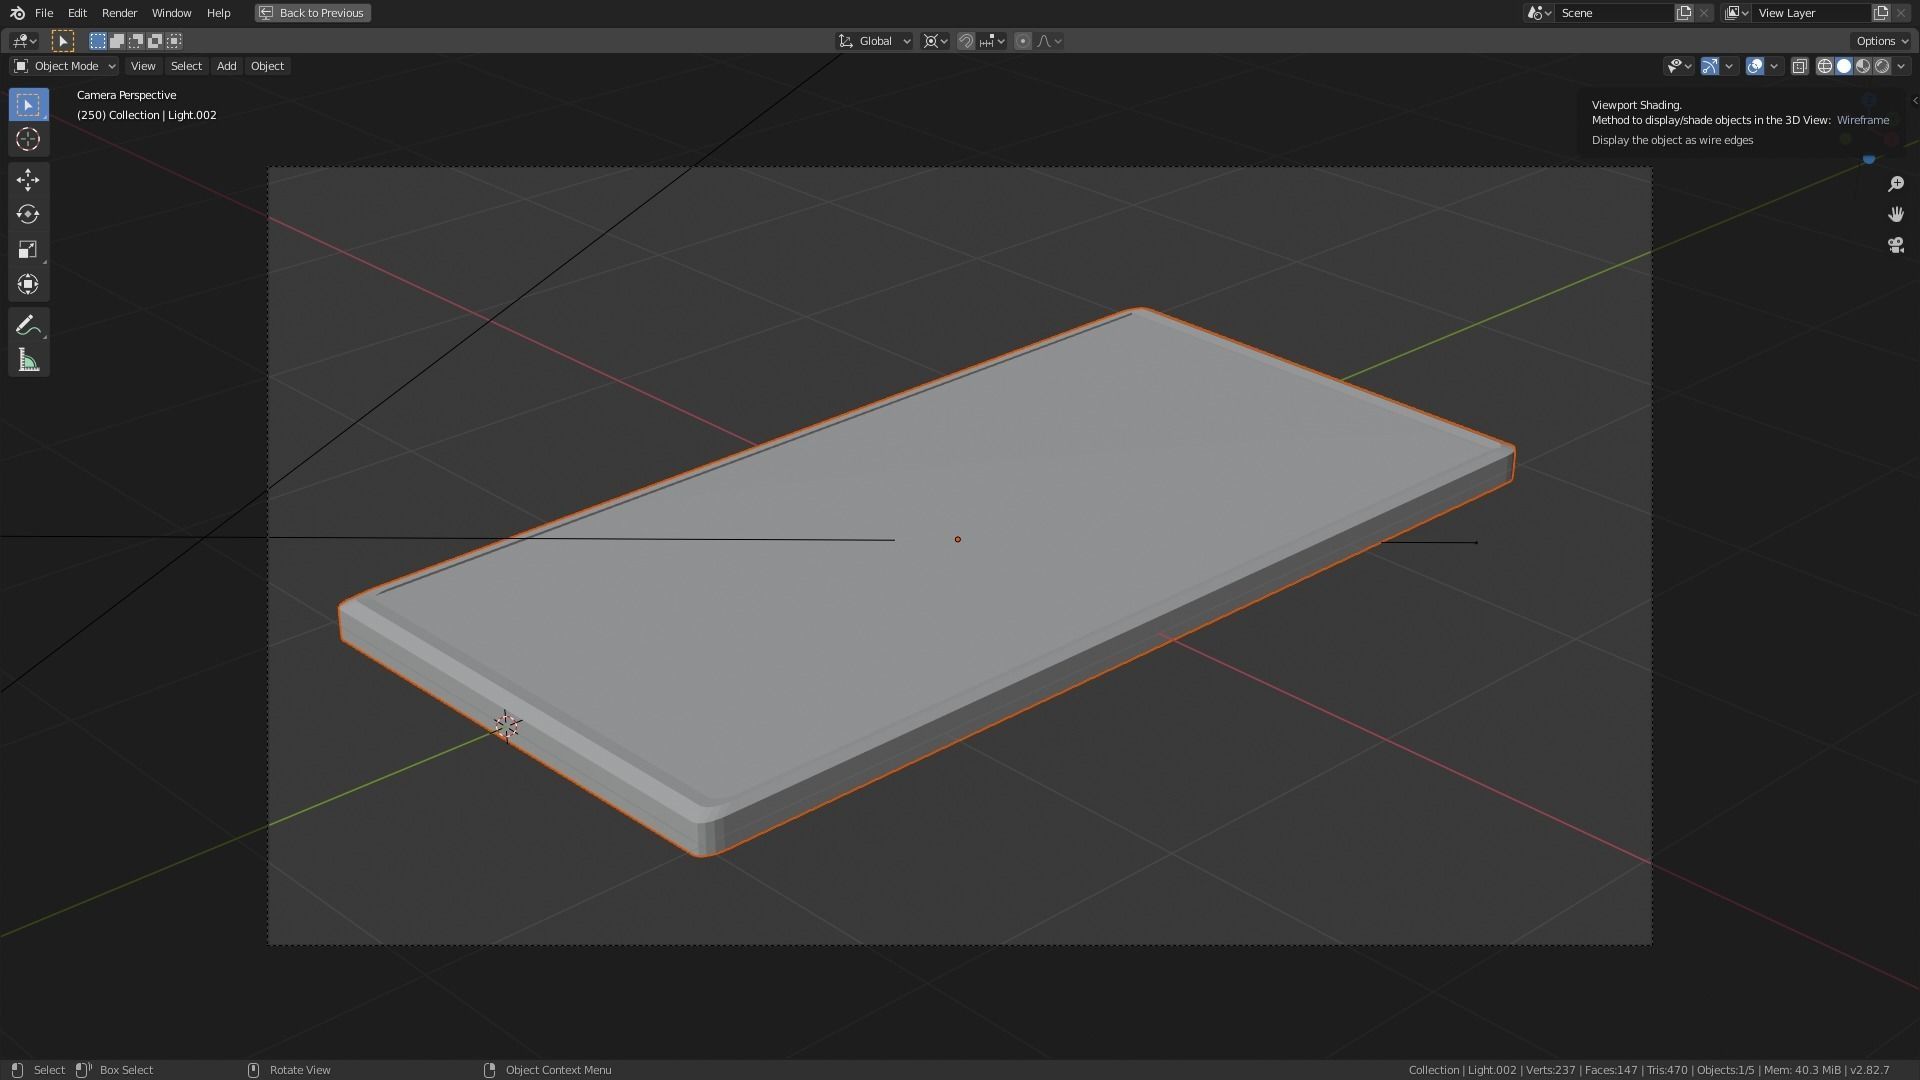Viewport: 1920px width, 1080px height.
Task: Click the Scene name field
Action: 1614,13
